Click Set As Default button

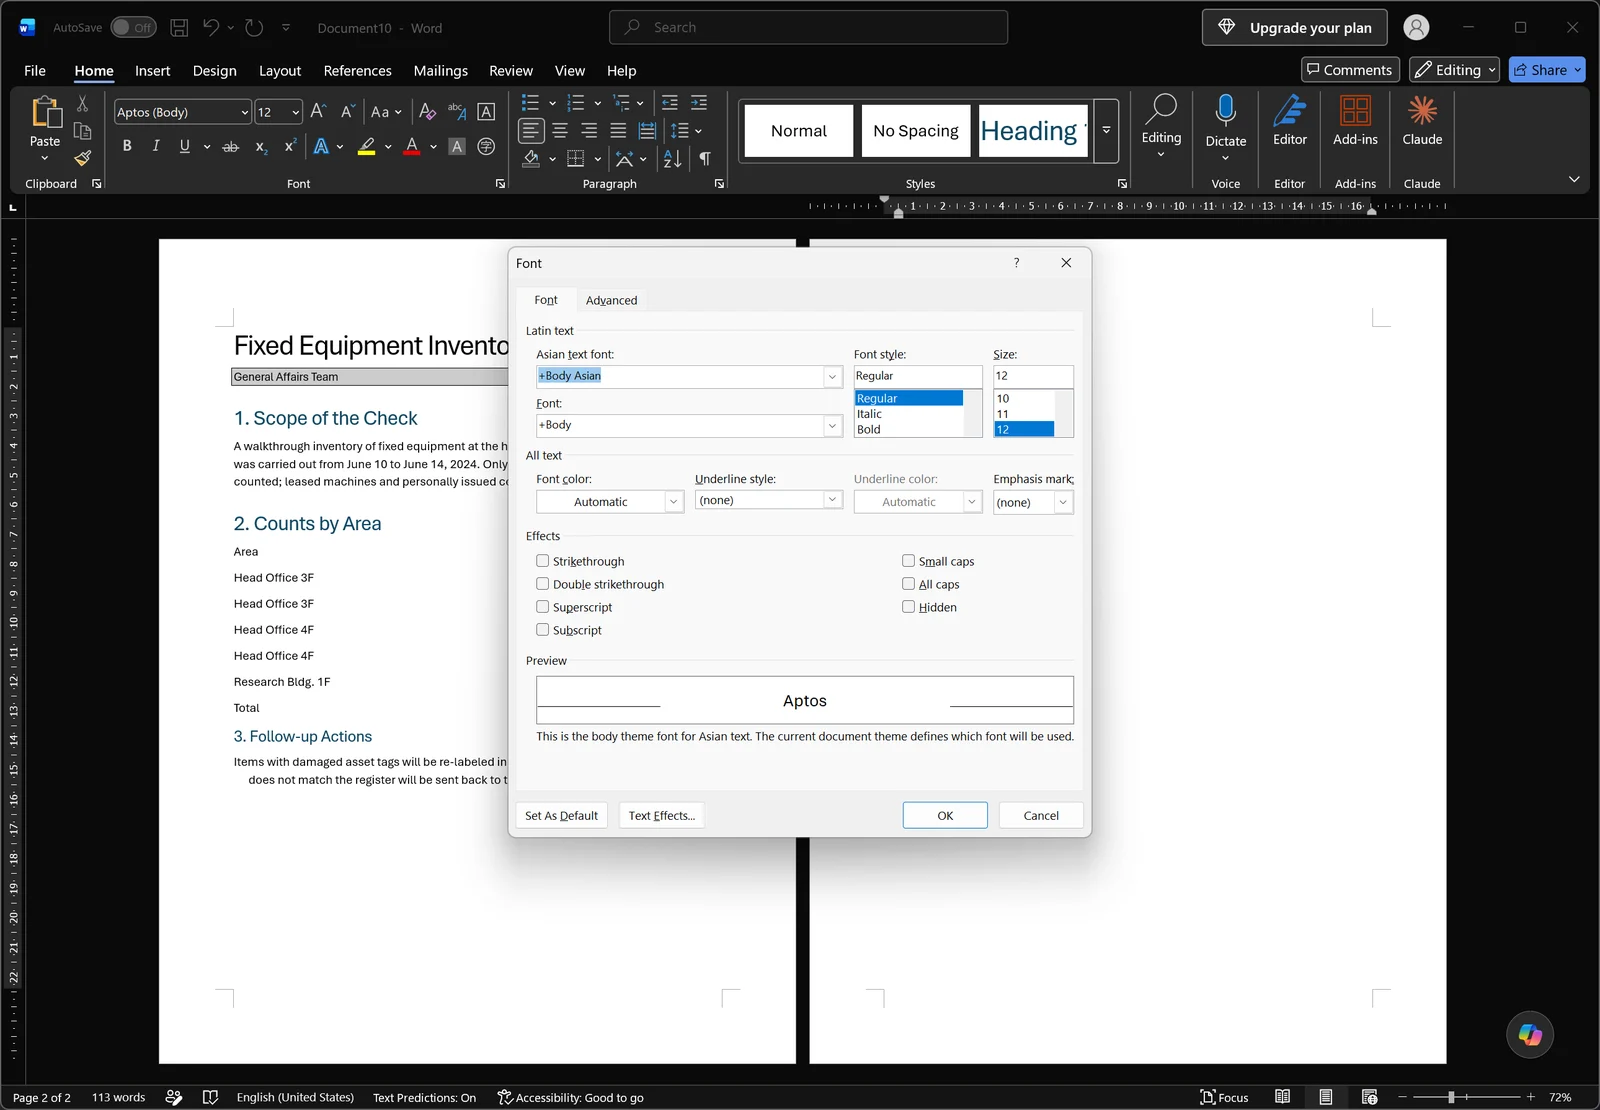tap(561, 816)
